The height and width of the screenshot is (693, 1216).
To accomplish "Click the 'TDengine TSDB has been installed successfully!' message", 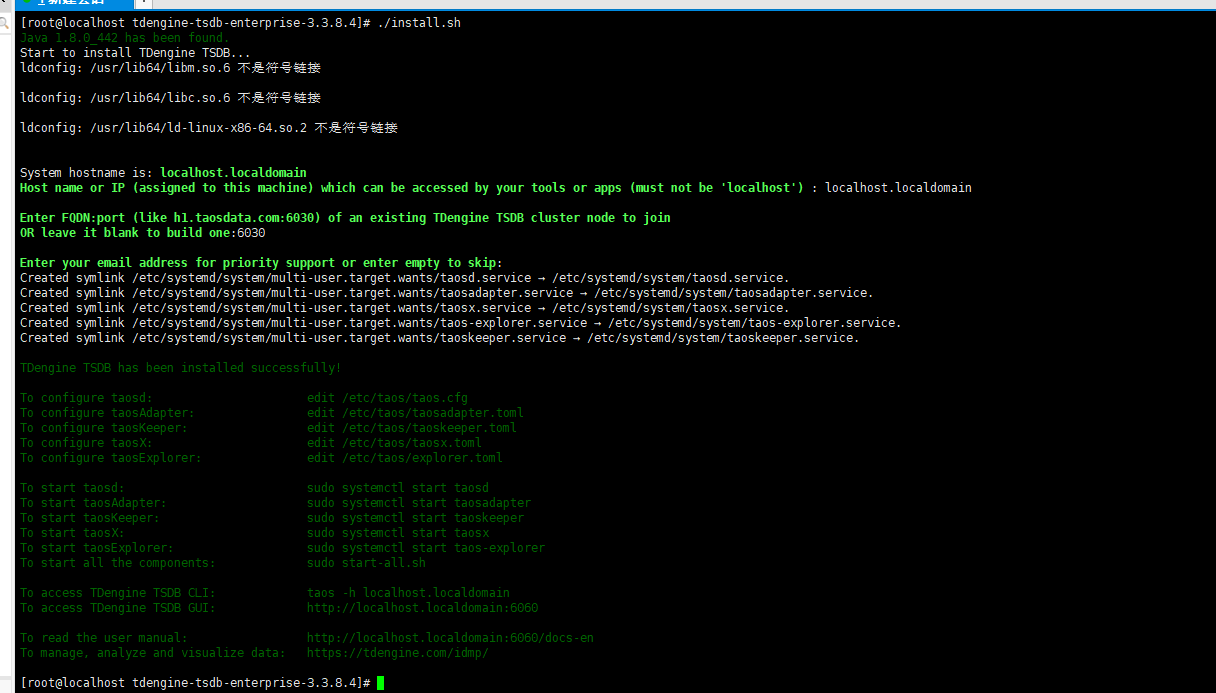I will (180, 368).
